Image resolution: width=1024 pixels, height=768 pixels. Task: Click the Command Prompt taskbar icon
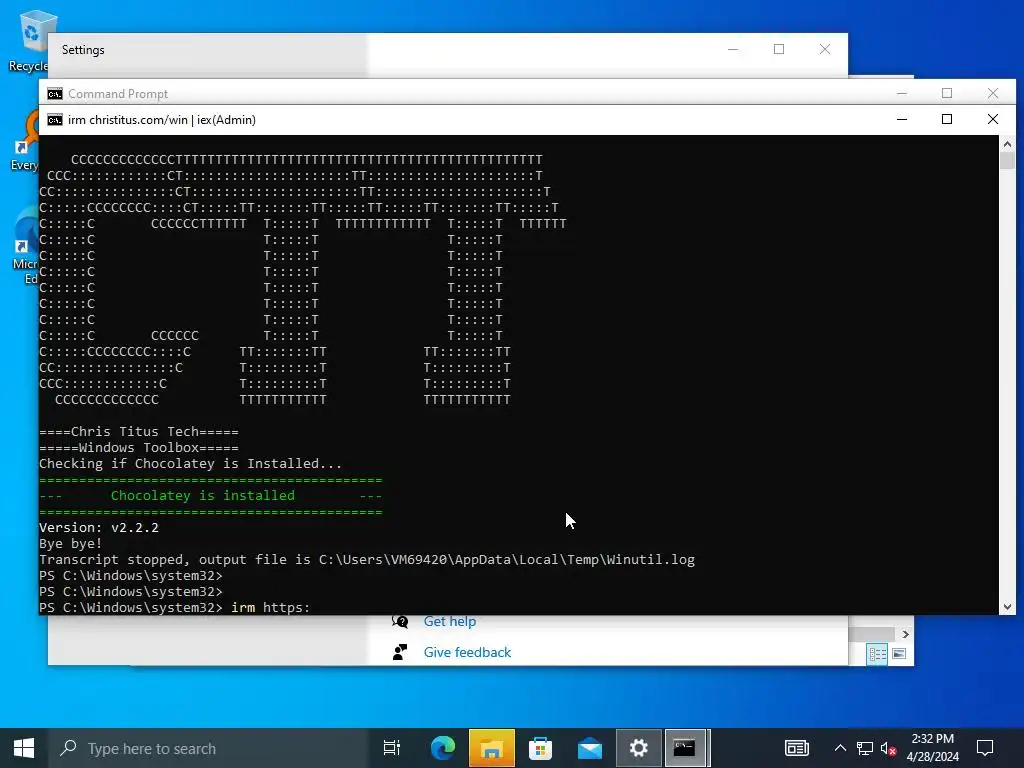685,748
